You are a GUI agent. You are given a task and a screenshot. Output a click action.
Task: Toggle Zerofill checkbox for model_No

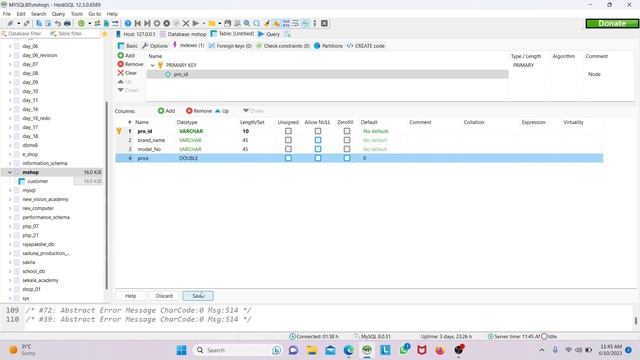pos(347,149)
